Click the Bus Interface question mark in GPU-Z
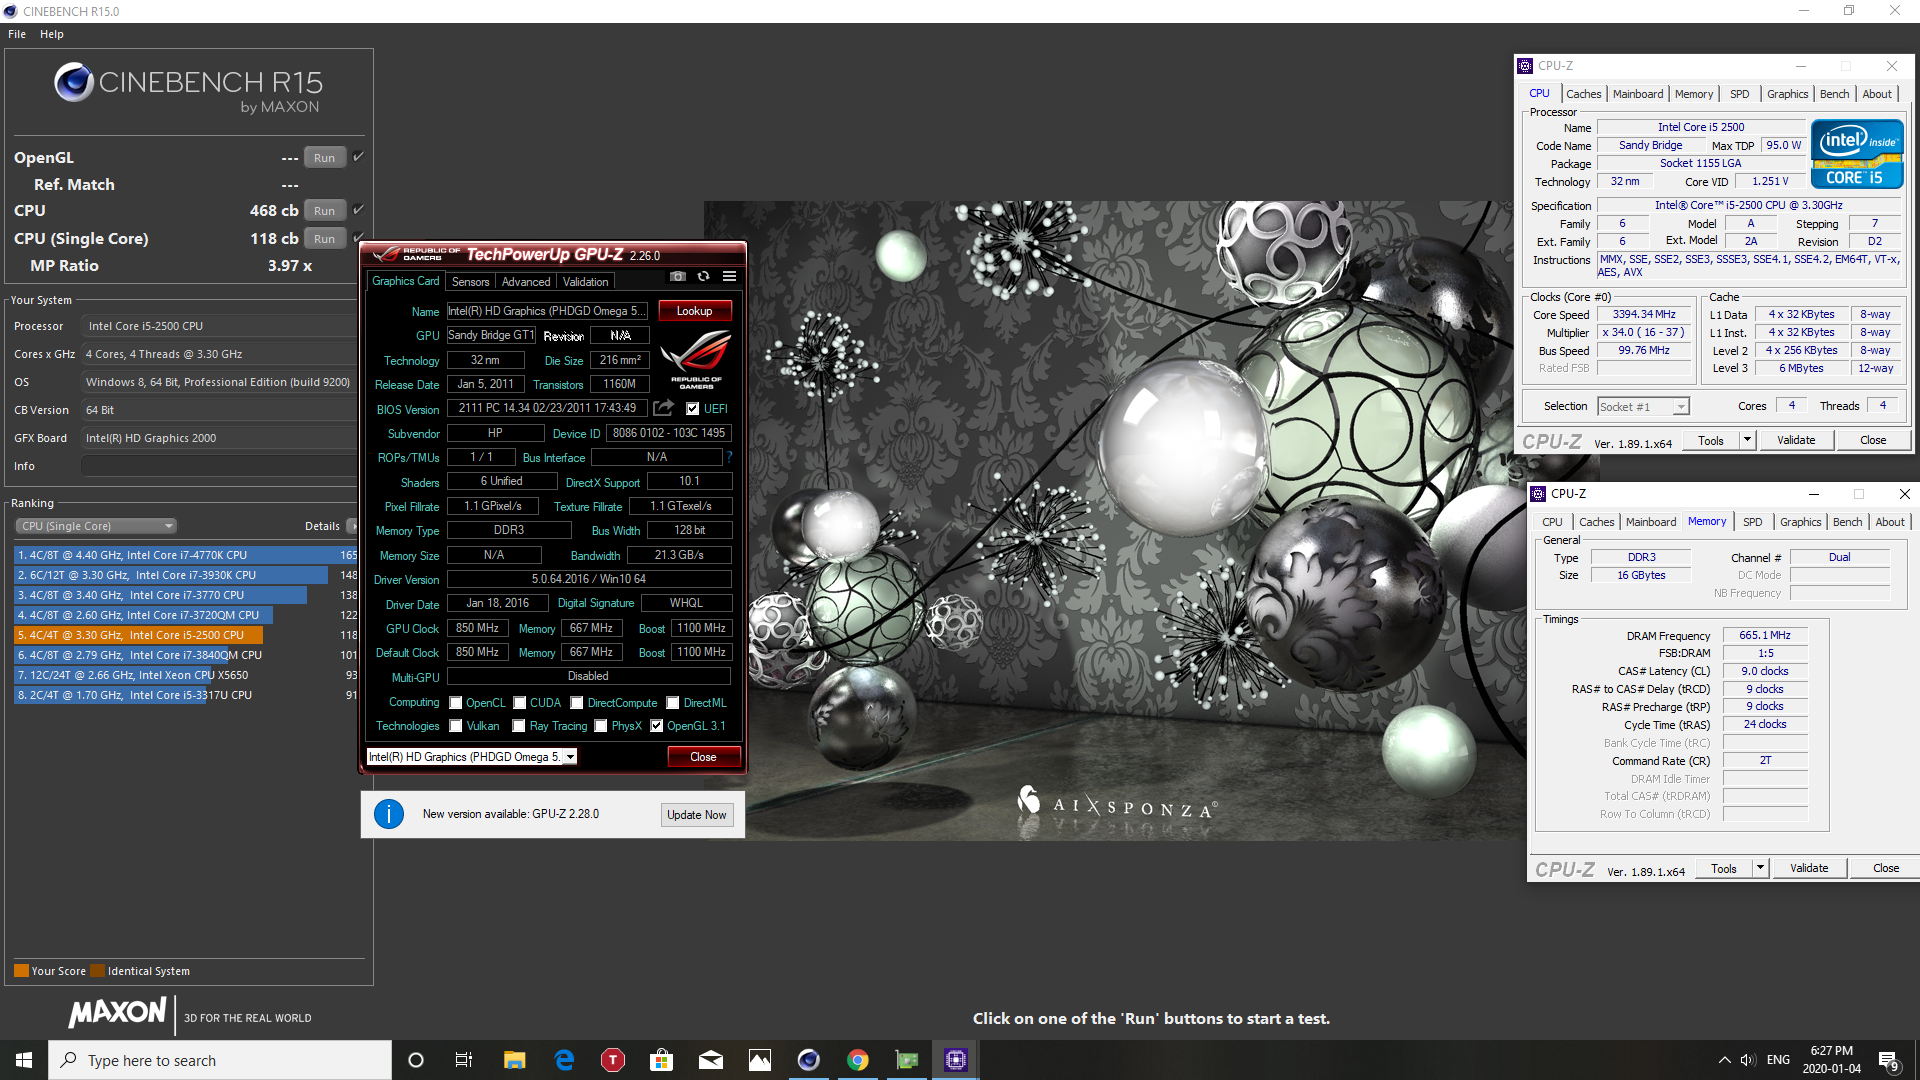 click(x=729, y=457)
